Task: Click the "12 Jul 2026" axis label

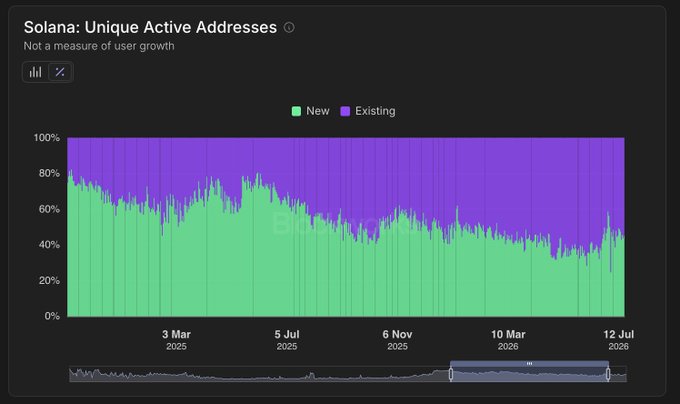Action: pos(618,340)
